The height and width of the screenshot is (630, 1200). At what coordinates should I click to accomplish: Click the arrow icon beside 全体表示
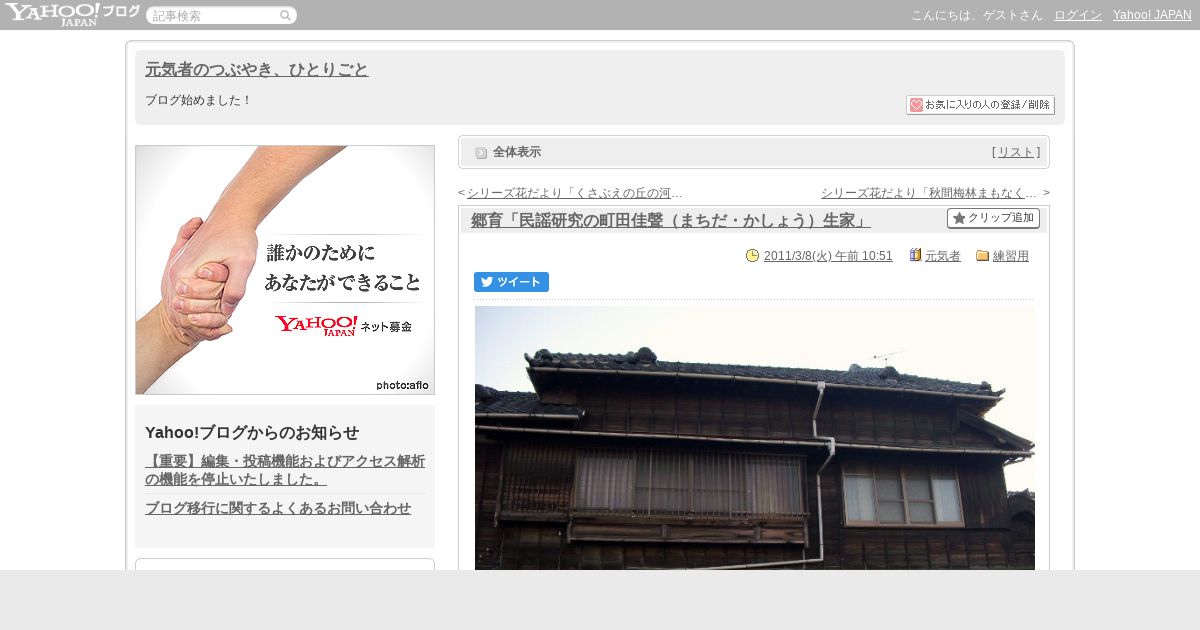(481, 152)
